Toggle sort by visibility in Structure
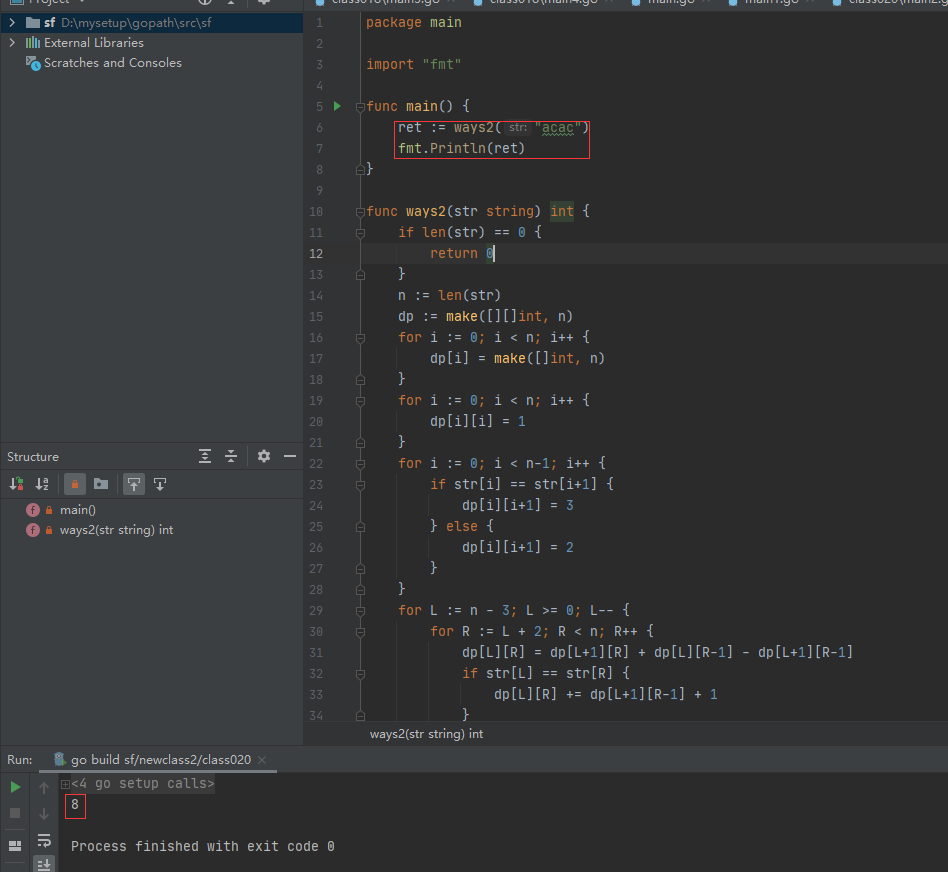The width and height of the screenshot is (948, 872). pyautogui.click(x=16, y=484)
